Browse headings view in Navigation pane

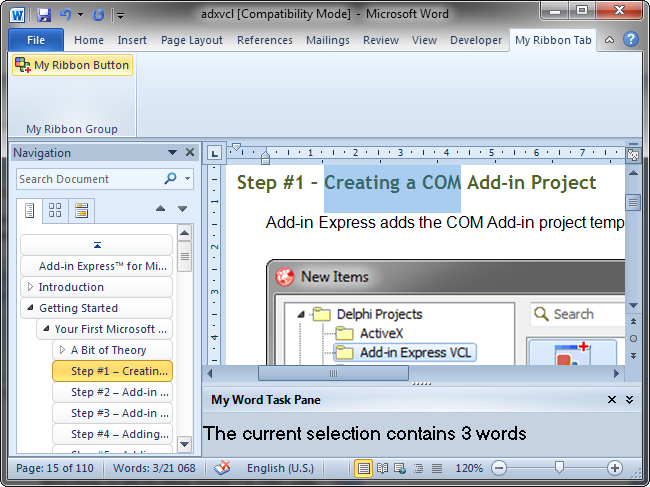pos(29,211)
